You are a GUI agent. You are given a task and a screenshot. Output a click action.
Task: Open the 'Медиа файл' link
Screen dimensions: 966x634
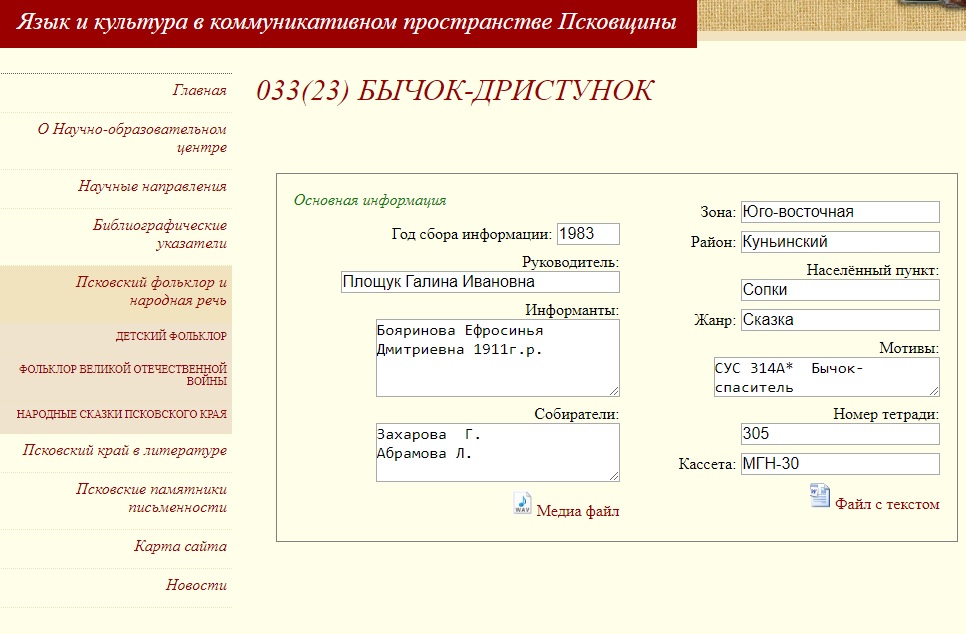[x=578, y=512]
